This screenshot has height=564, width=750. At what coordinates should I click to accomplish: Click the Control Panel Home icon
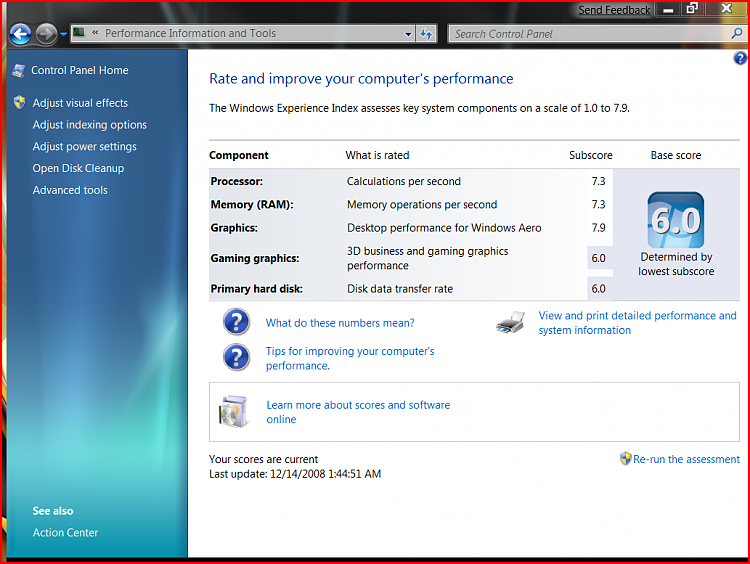(19, 70)
